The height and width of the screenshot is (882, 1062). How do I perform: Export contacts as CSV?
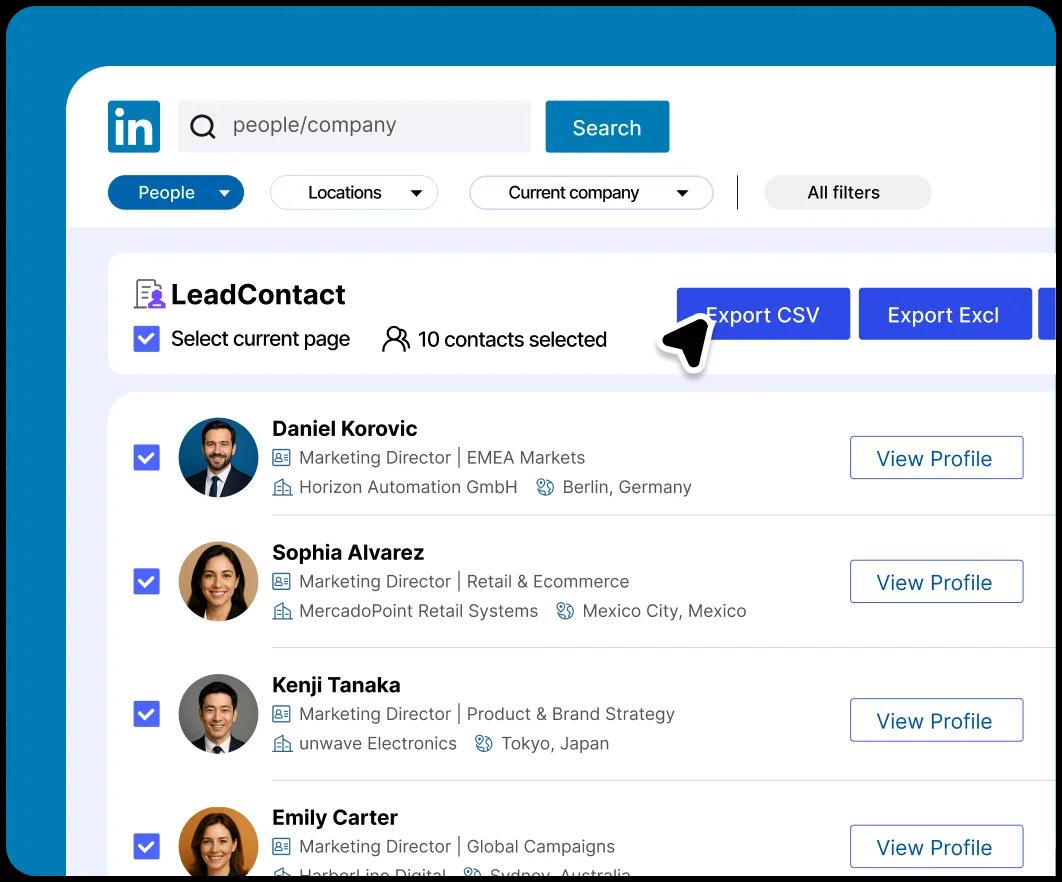(763, 314)
